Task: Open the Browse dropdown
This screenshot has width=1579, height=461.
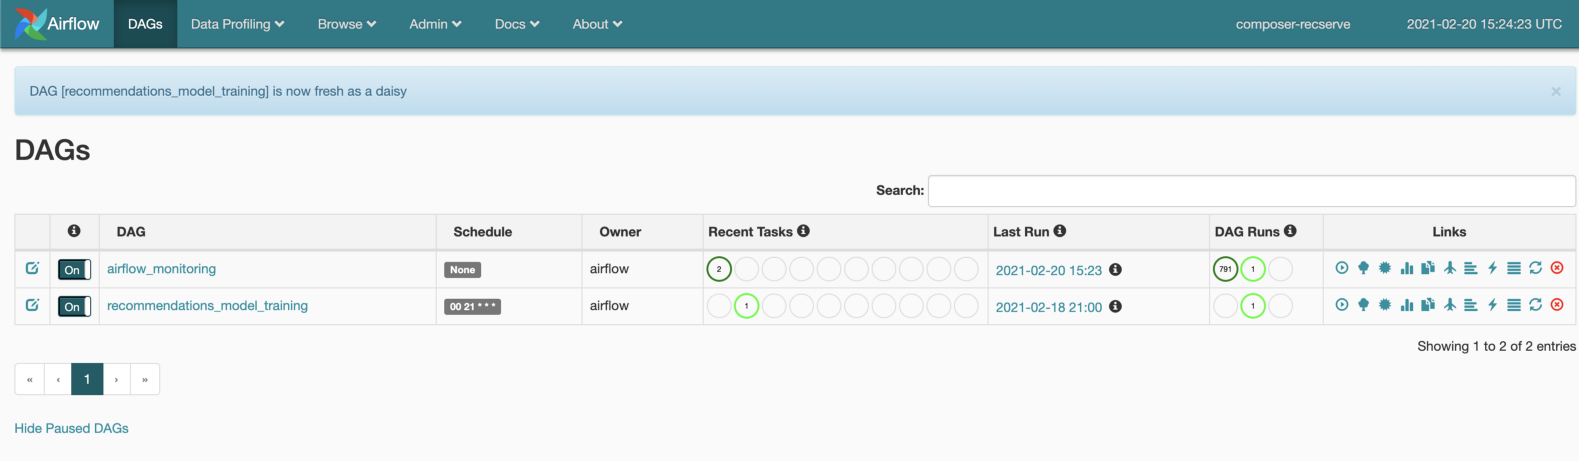Action: click(x=346, y=24)
